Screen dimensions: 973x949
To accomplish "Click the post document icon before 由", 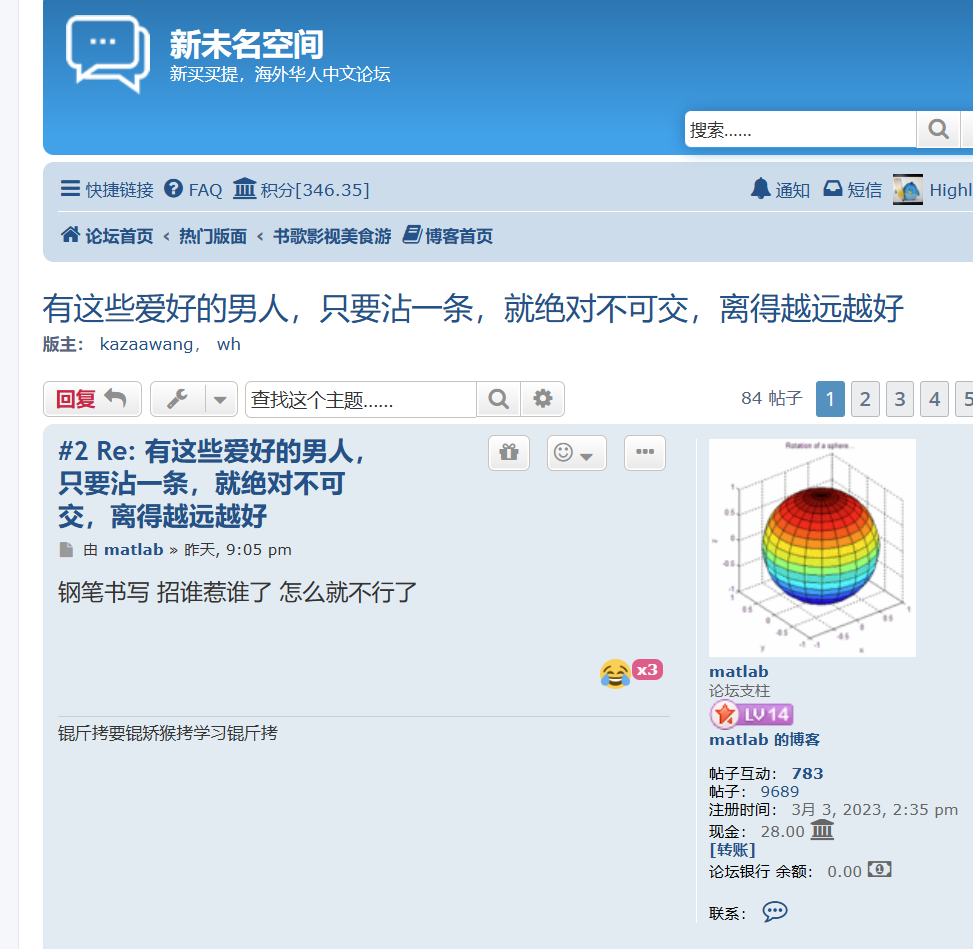I will point(66,550).
